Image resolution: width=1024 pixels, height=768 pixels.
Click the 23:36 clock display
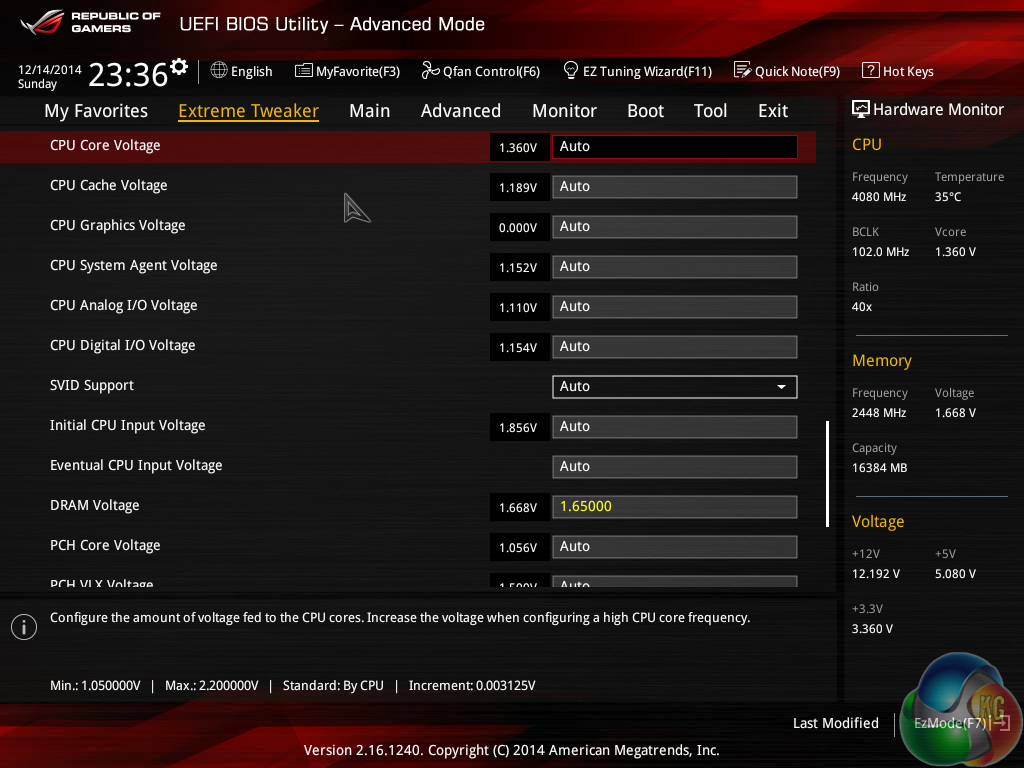(128, 74)
